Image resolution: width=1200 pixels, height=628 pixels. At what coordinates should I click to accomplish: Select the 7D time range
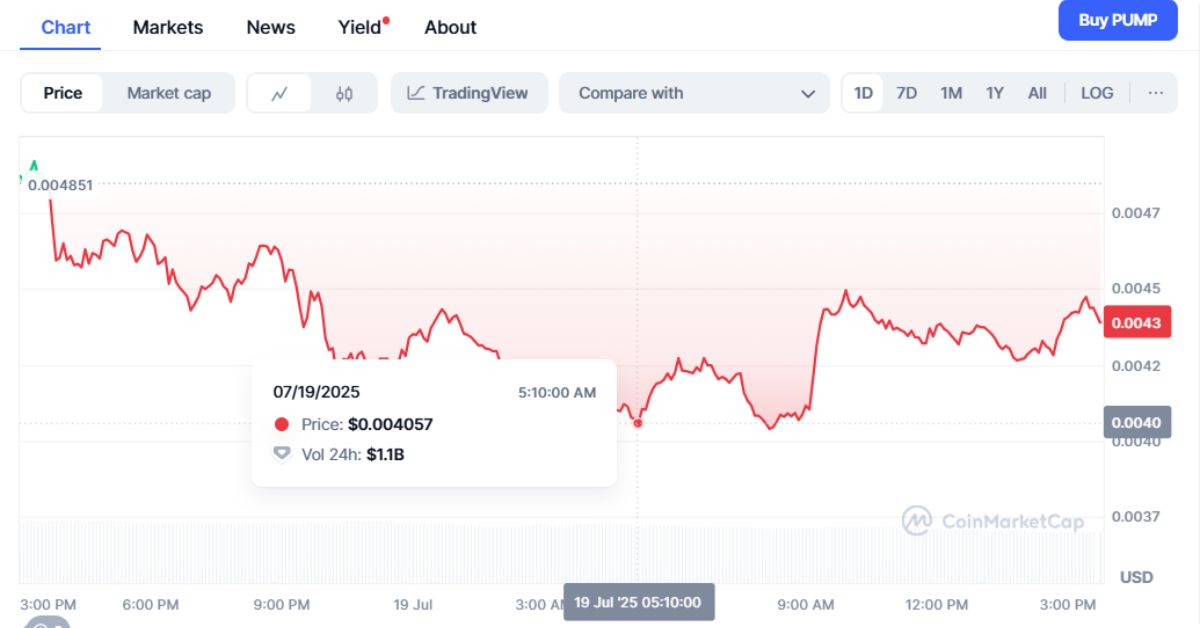906,93
